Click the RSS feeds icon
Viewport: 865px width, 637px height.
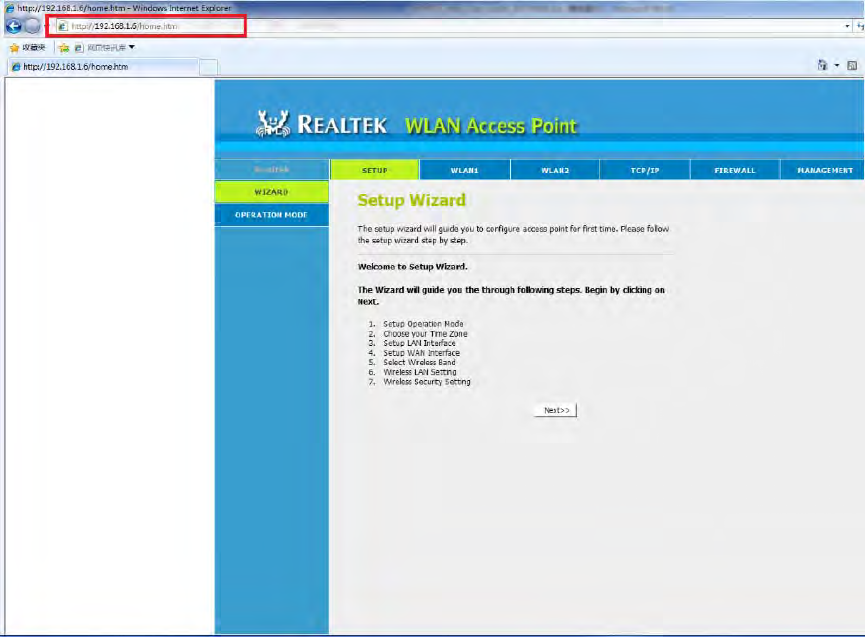click(852, 65)
